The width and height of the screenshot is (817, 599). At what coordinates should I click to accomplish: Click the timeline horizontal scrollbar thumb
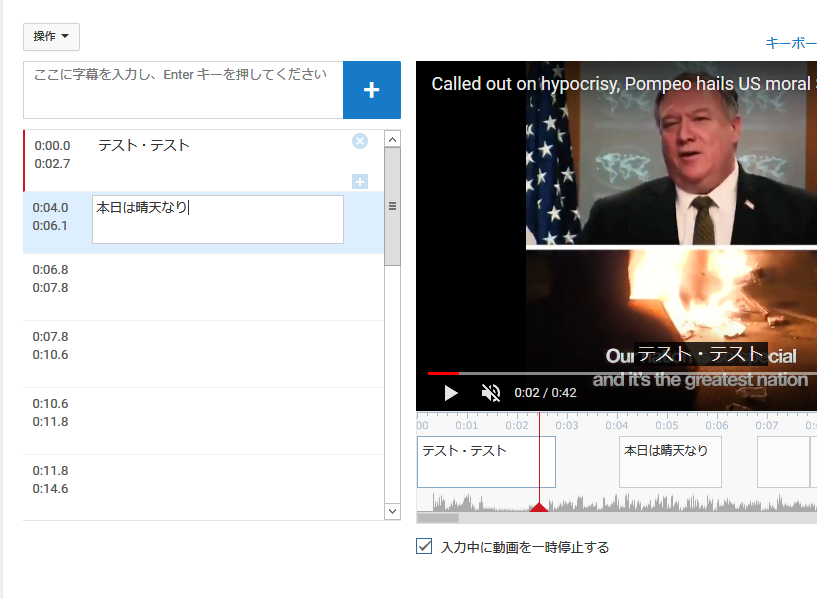pyautogui.click(x=438, y=518)
